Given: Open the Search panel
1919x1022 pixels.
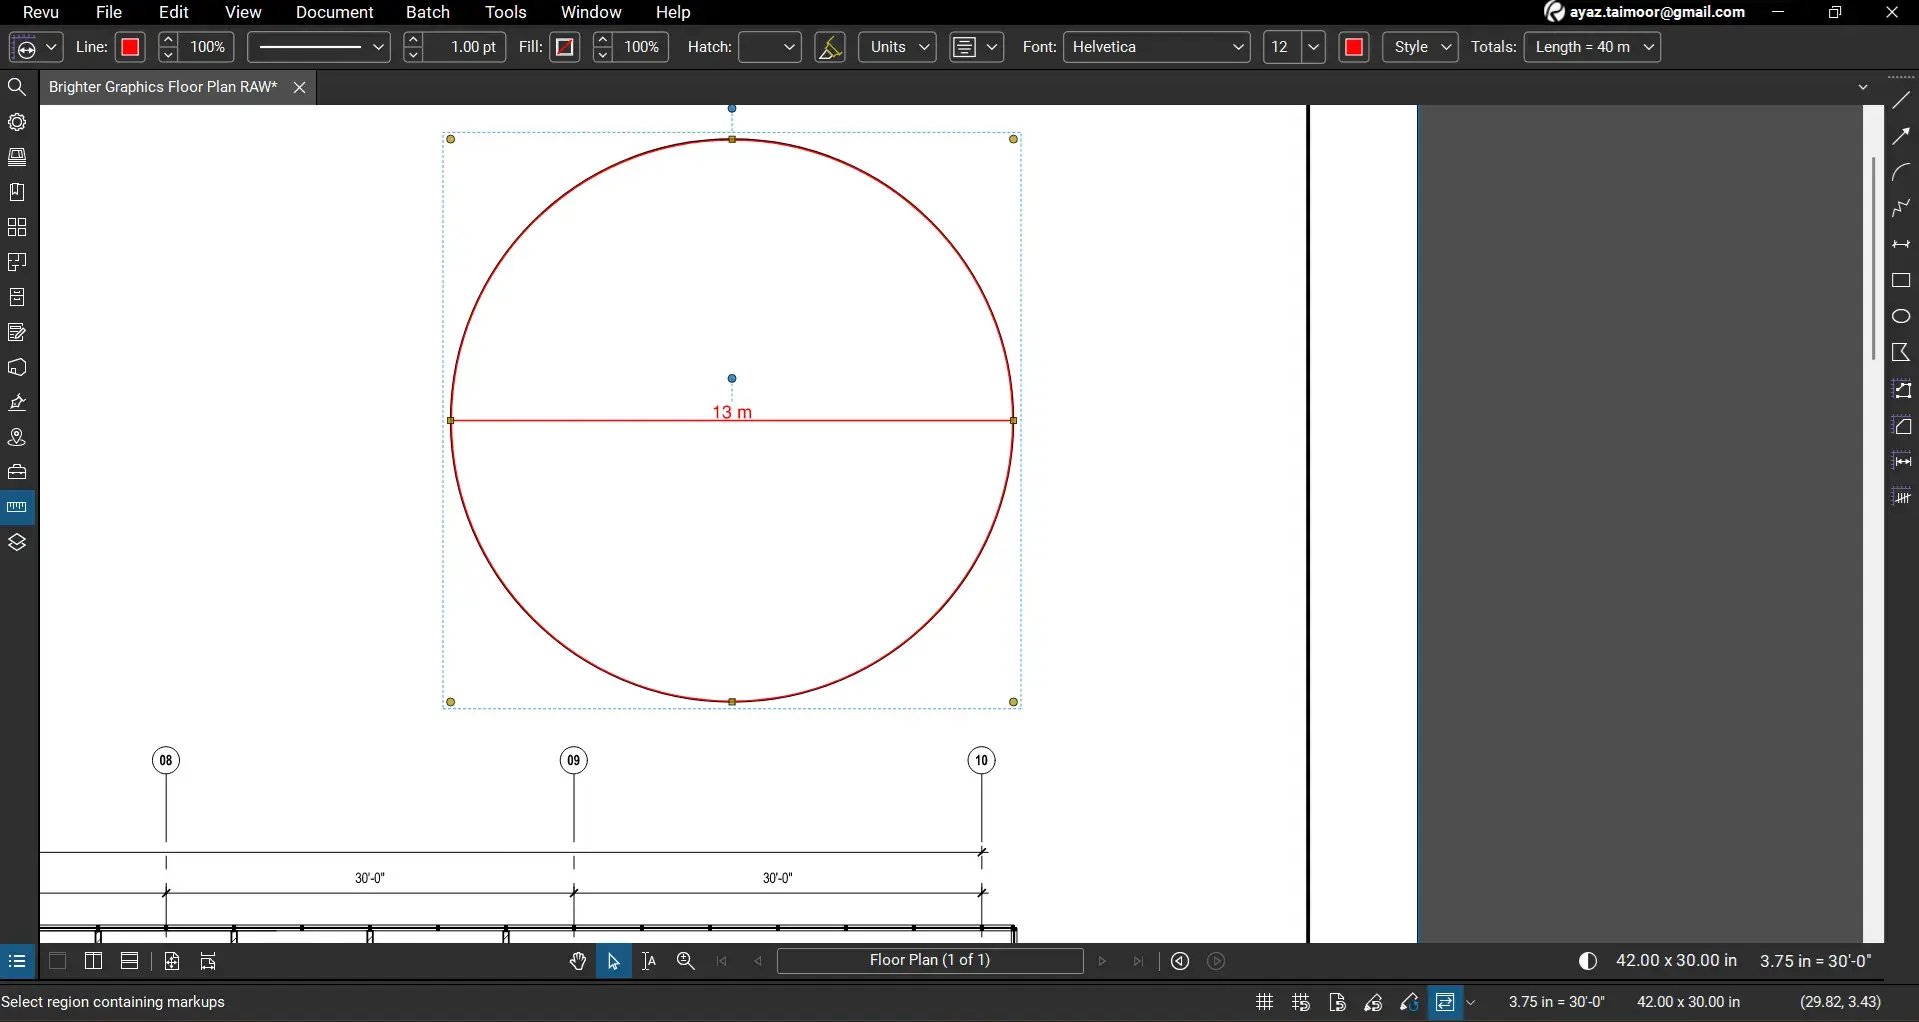Looking at the screenshot, I should click(17, 87).
